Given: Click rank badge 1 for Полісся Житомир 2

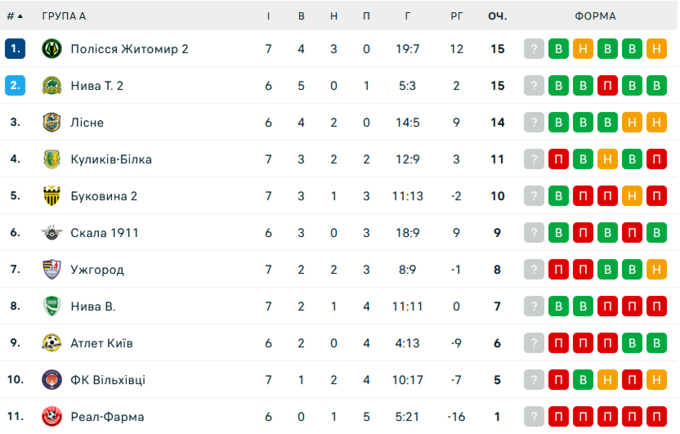Looking at the screenshot, I should [15, 49].
